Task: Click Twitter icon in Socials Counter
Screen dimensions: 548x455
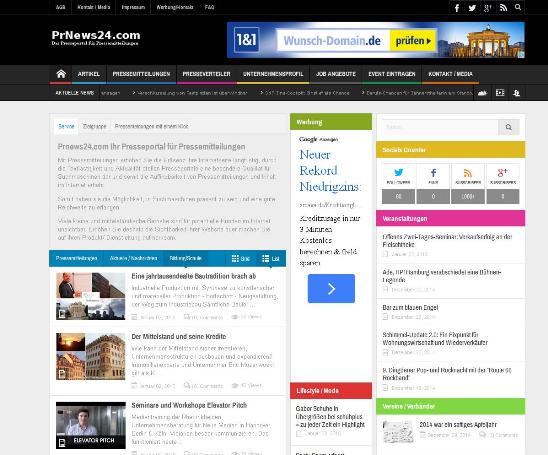Action: [x=398, y=173]
